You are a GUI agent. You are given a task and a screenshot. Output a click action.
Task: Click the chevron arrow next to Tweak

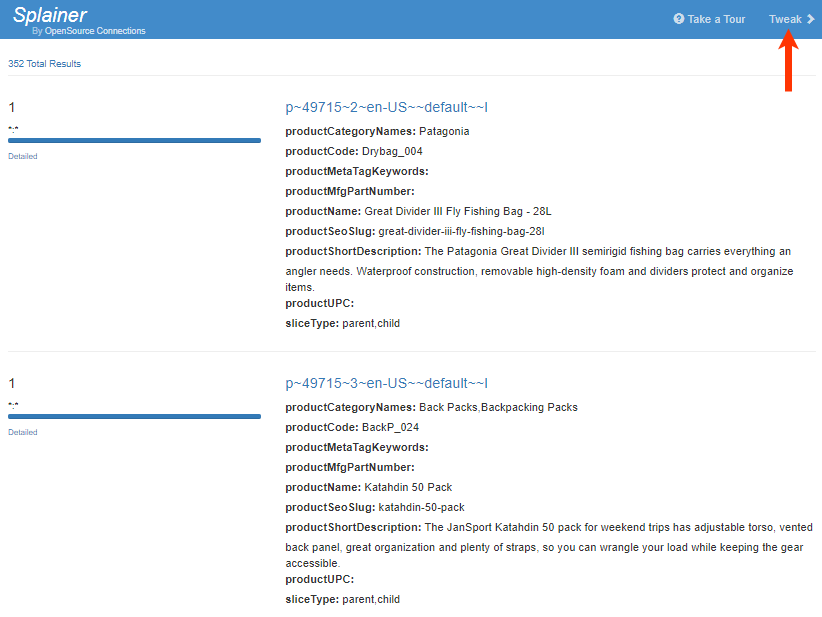[808, 18]
